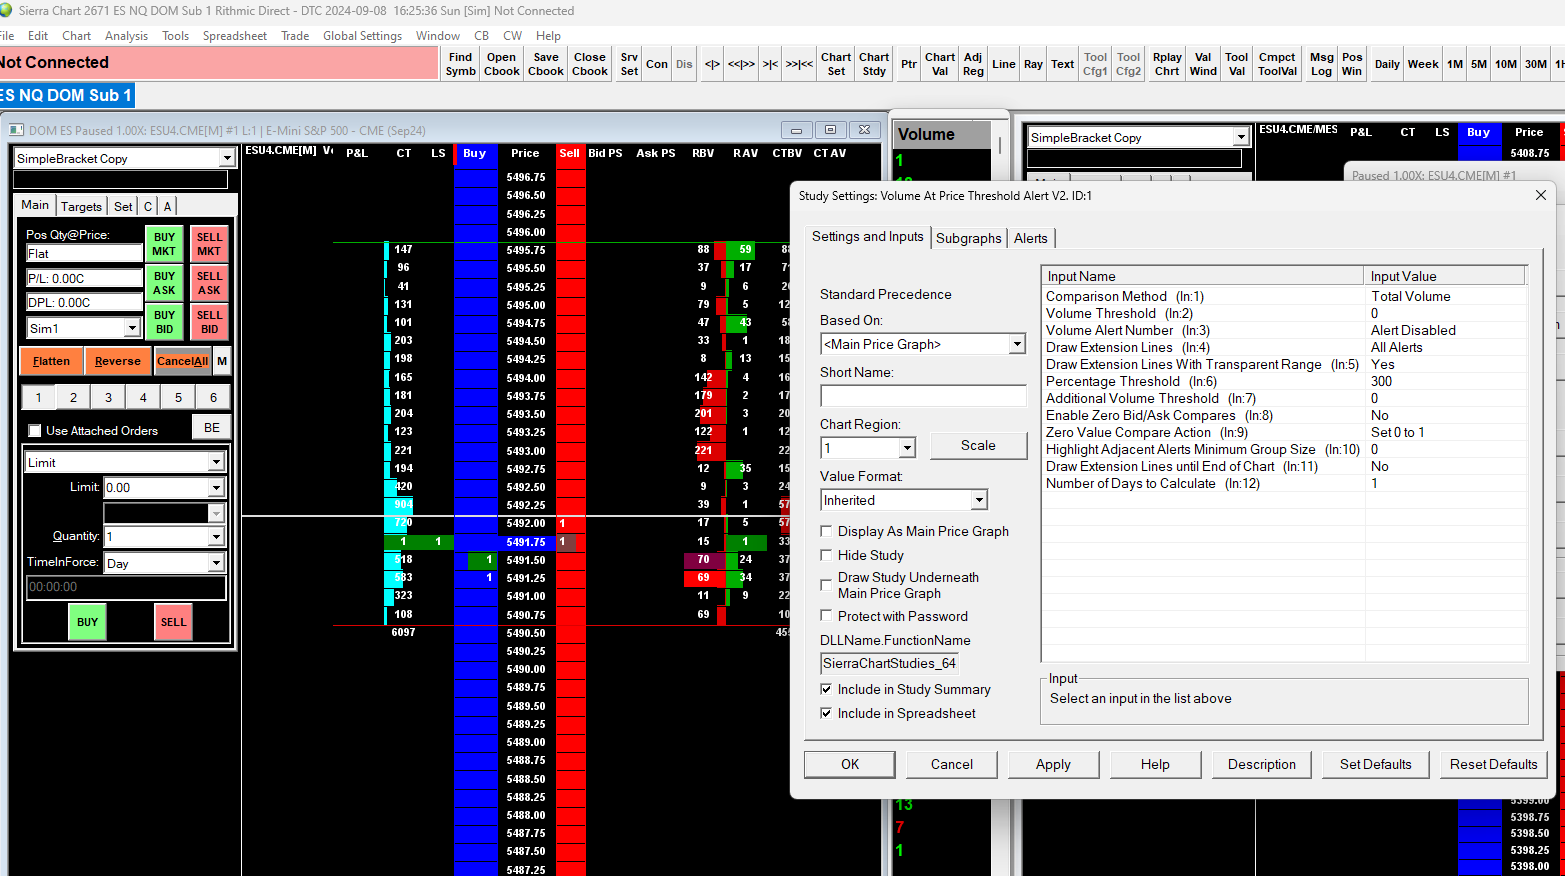Open the Sim1 account dropdown
Viewport: 1565px width, 876px height.
click(132, 328)
